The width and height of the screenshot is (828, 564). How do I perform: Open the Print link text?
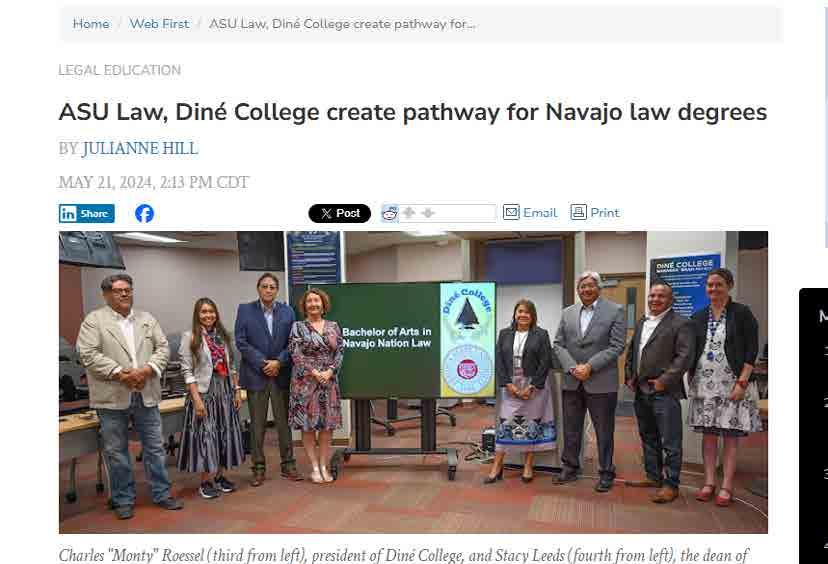[605, 212]
